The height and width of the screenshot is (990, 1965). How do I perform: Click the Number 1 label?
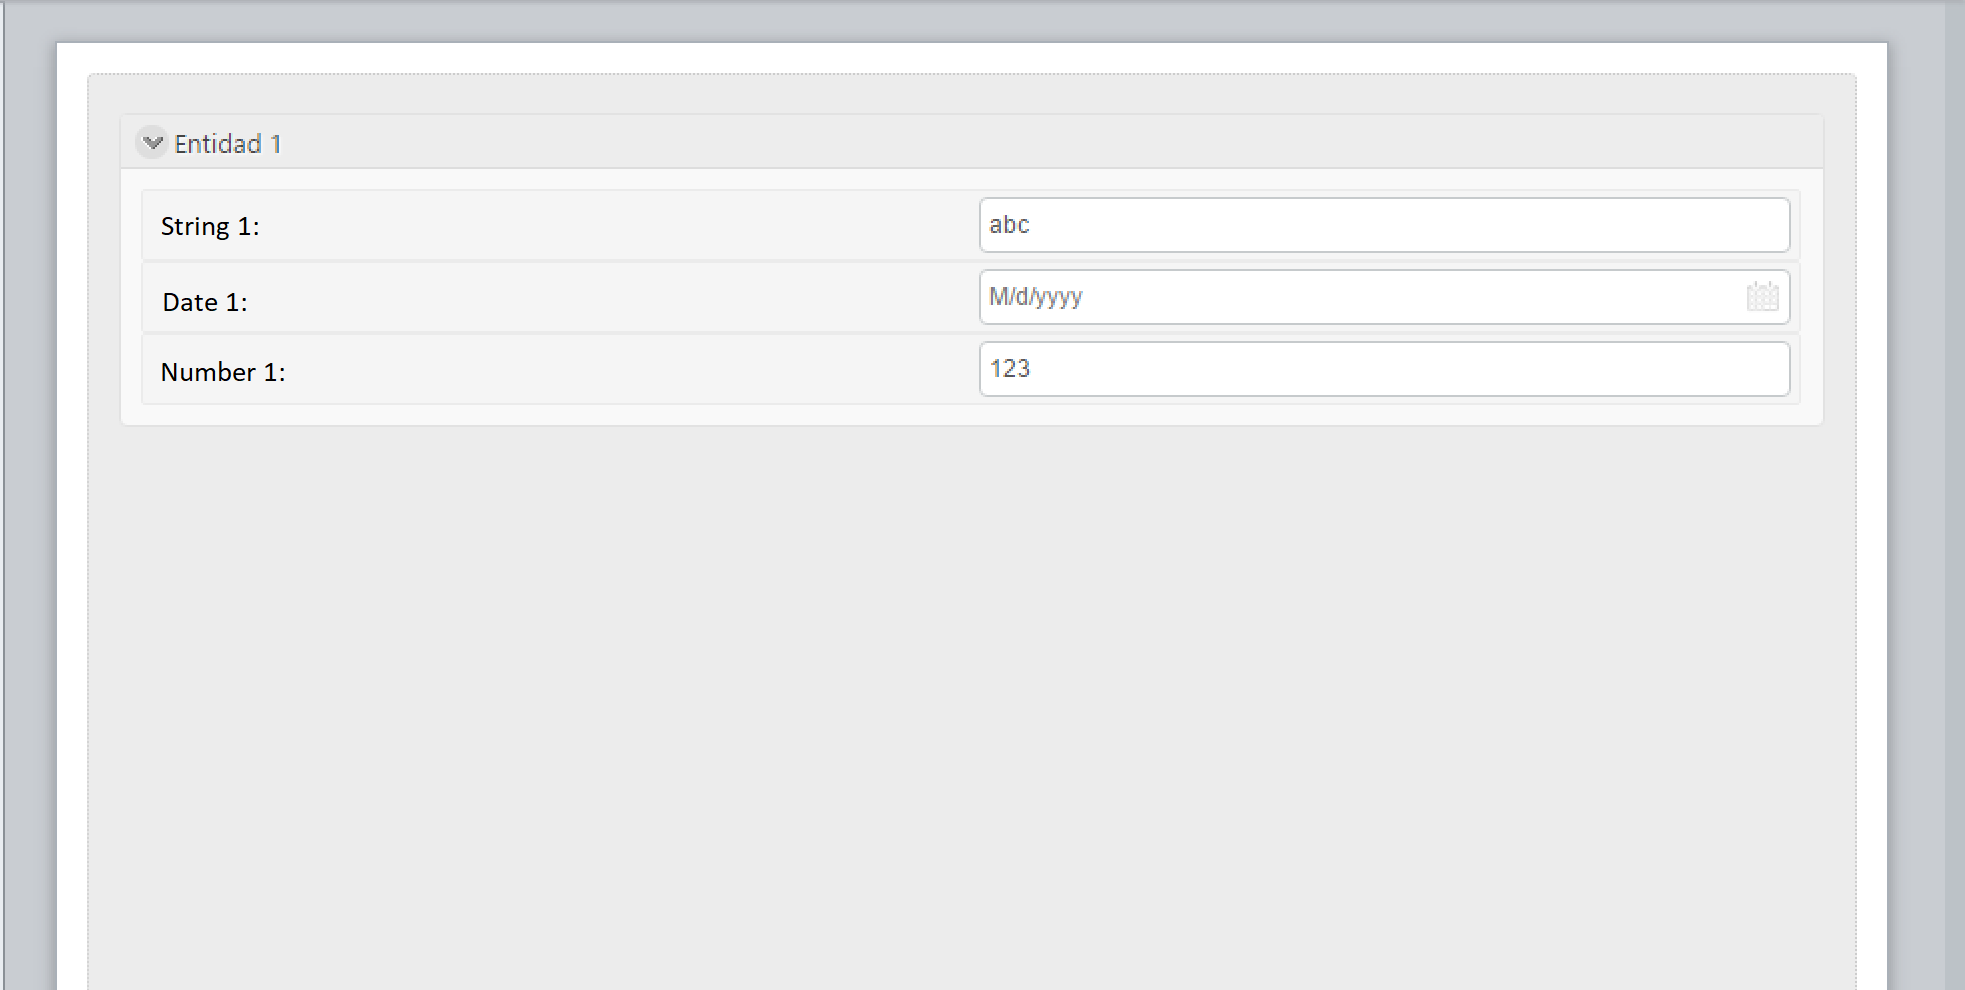(223, 372)
